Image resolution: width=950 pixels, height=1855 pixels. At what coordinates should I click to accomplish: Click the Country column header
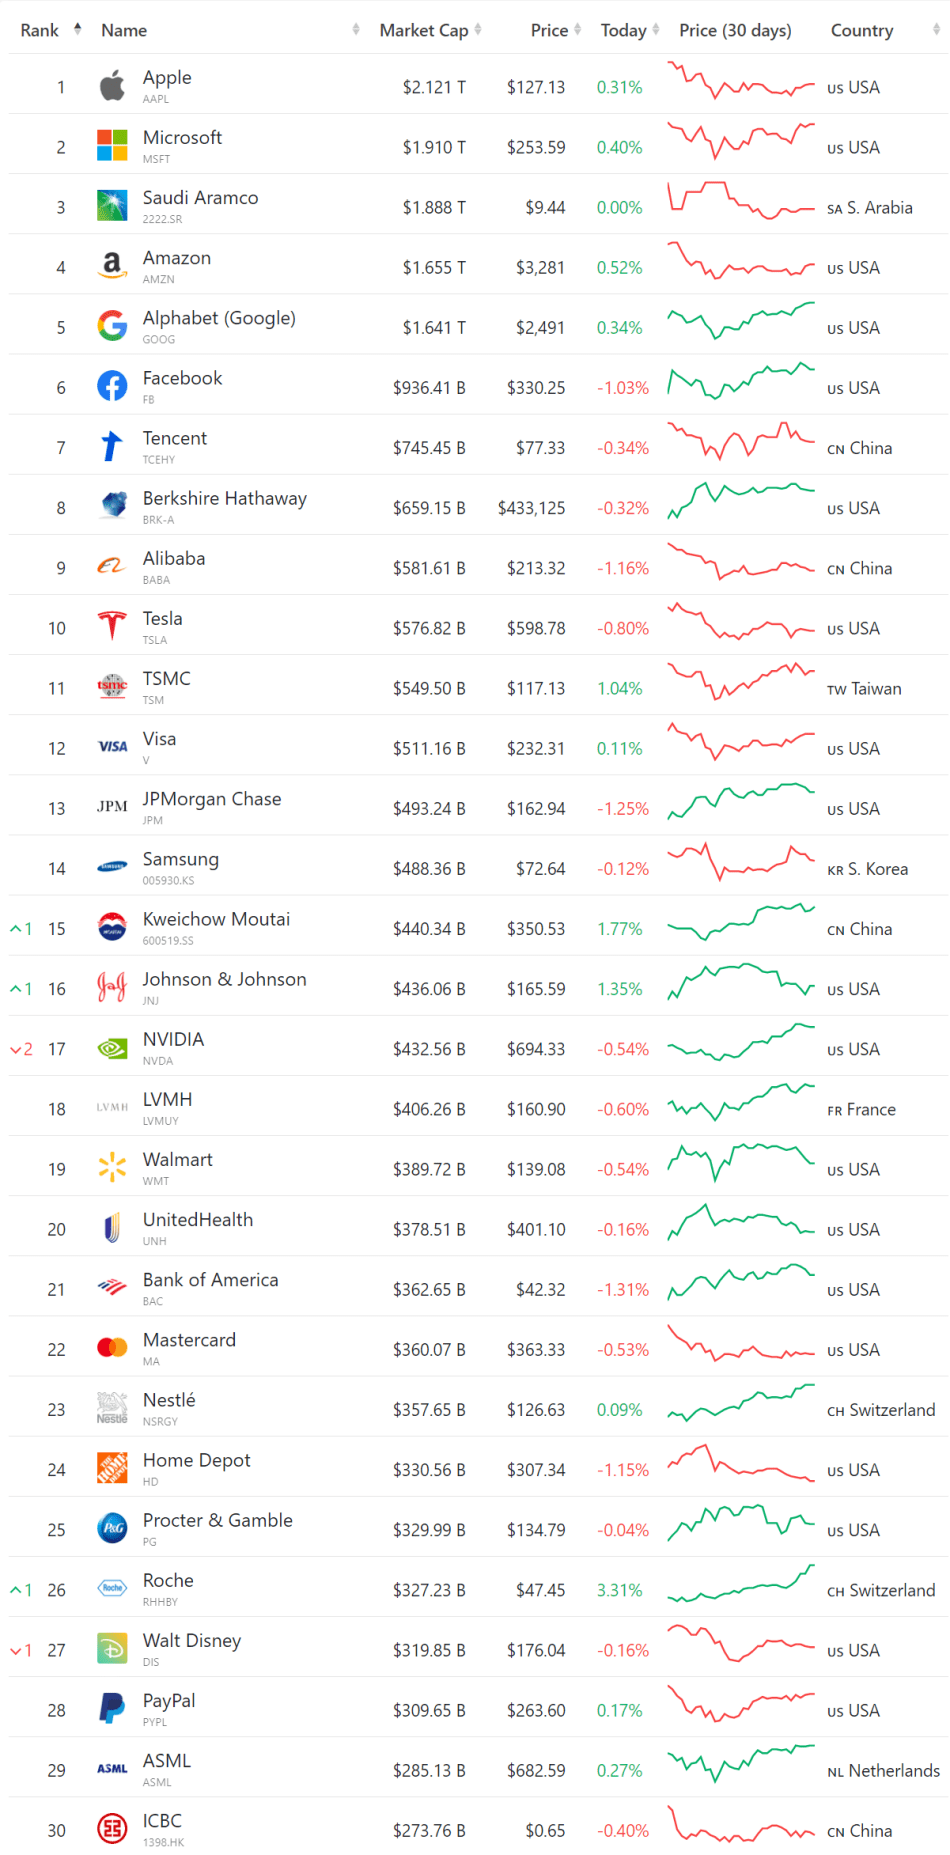[861, 30]
